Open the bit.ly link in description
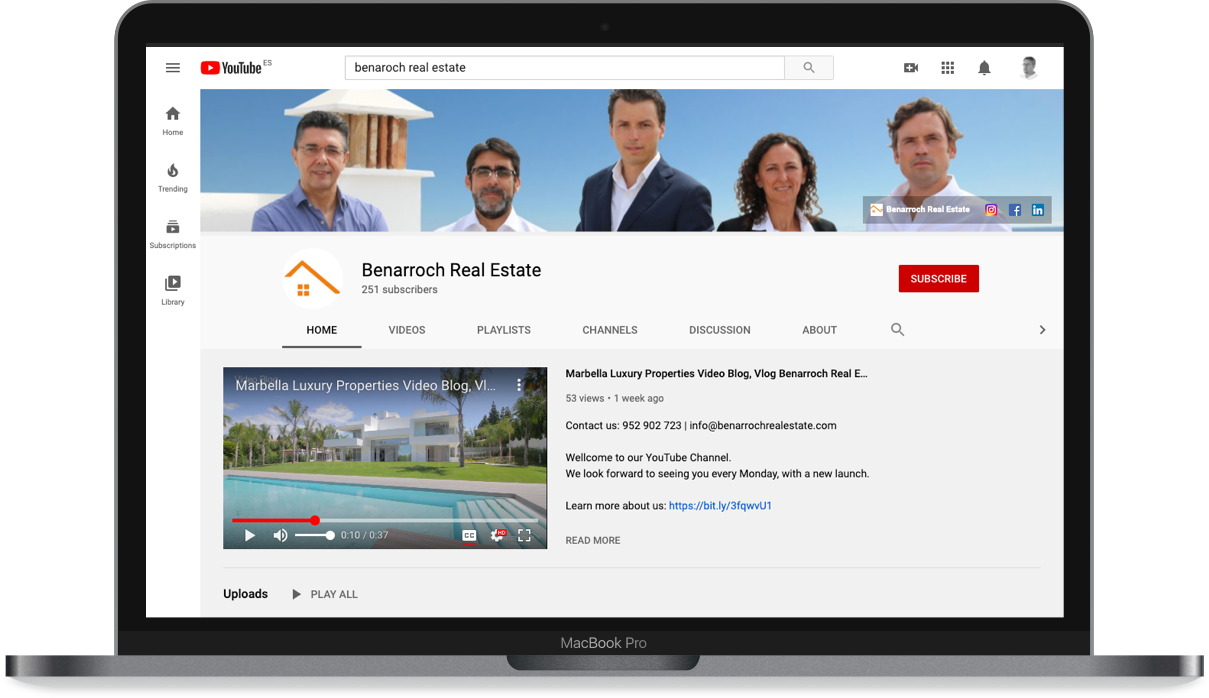 (x=720, y=506)
